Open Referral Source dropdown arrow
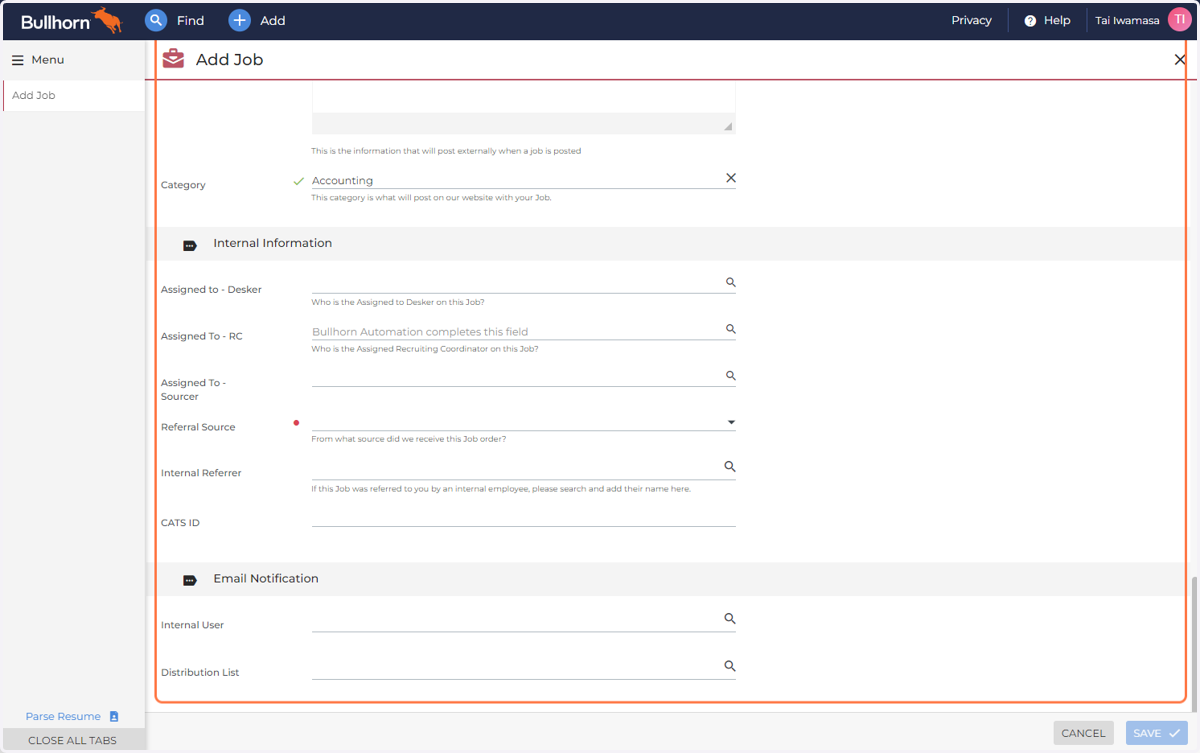This screenshot has height=753, width=1200. 731,422
